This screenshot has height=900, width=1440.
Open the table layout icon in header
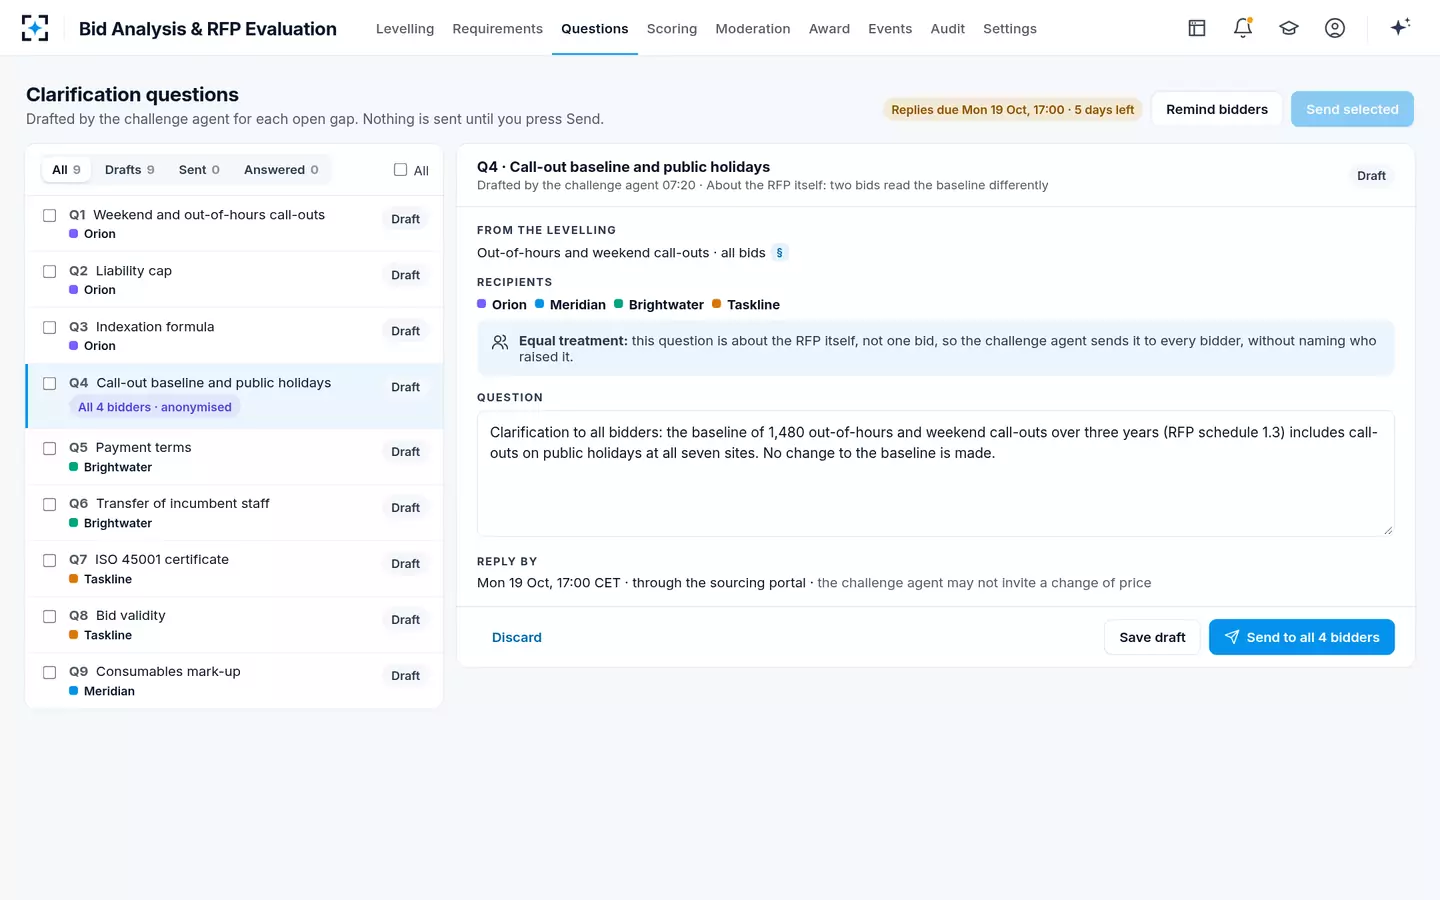click(x=1197, y=28)
